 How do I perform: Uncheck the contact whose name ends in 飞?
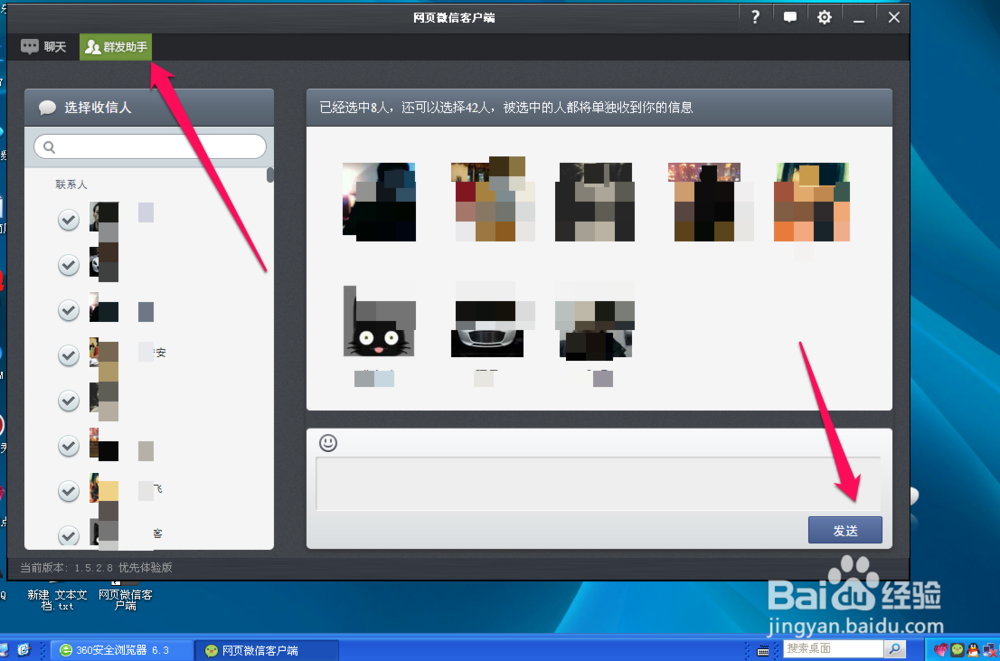point(68,491)
